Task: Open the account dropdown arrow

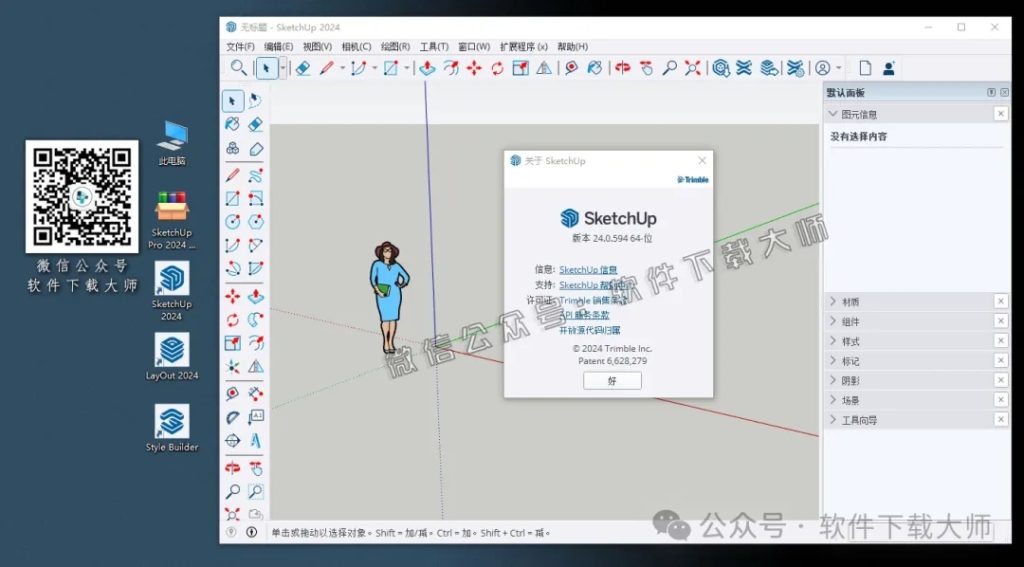Action: [x=839, y=68]
